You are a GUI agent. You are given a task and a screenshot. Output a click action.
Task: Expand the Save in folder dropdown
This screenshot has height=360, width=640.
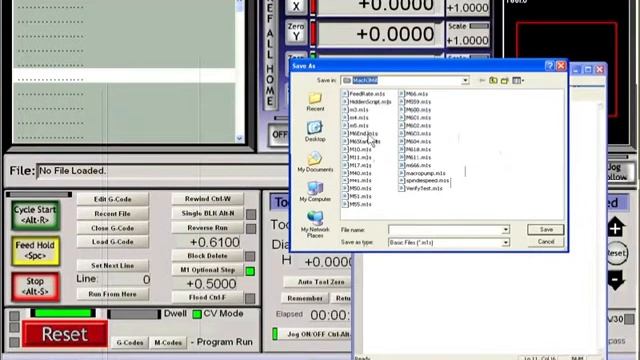(465, 80)
